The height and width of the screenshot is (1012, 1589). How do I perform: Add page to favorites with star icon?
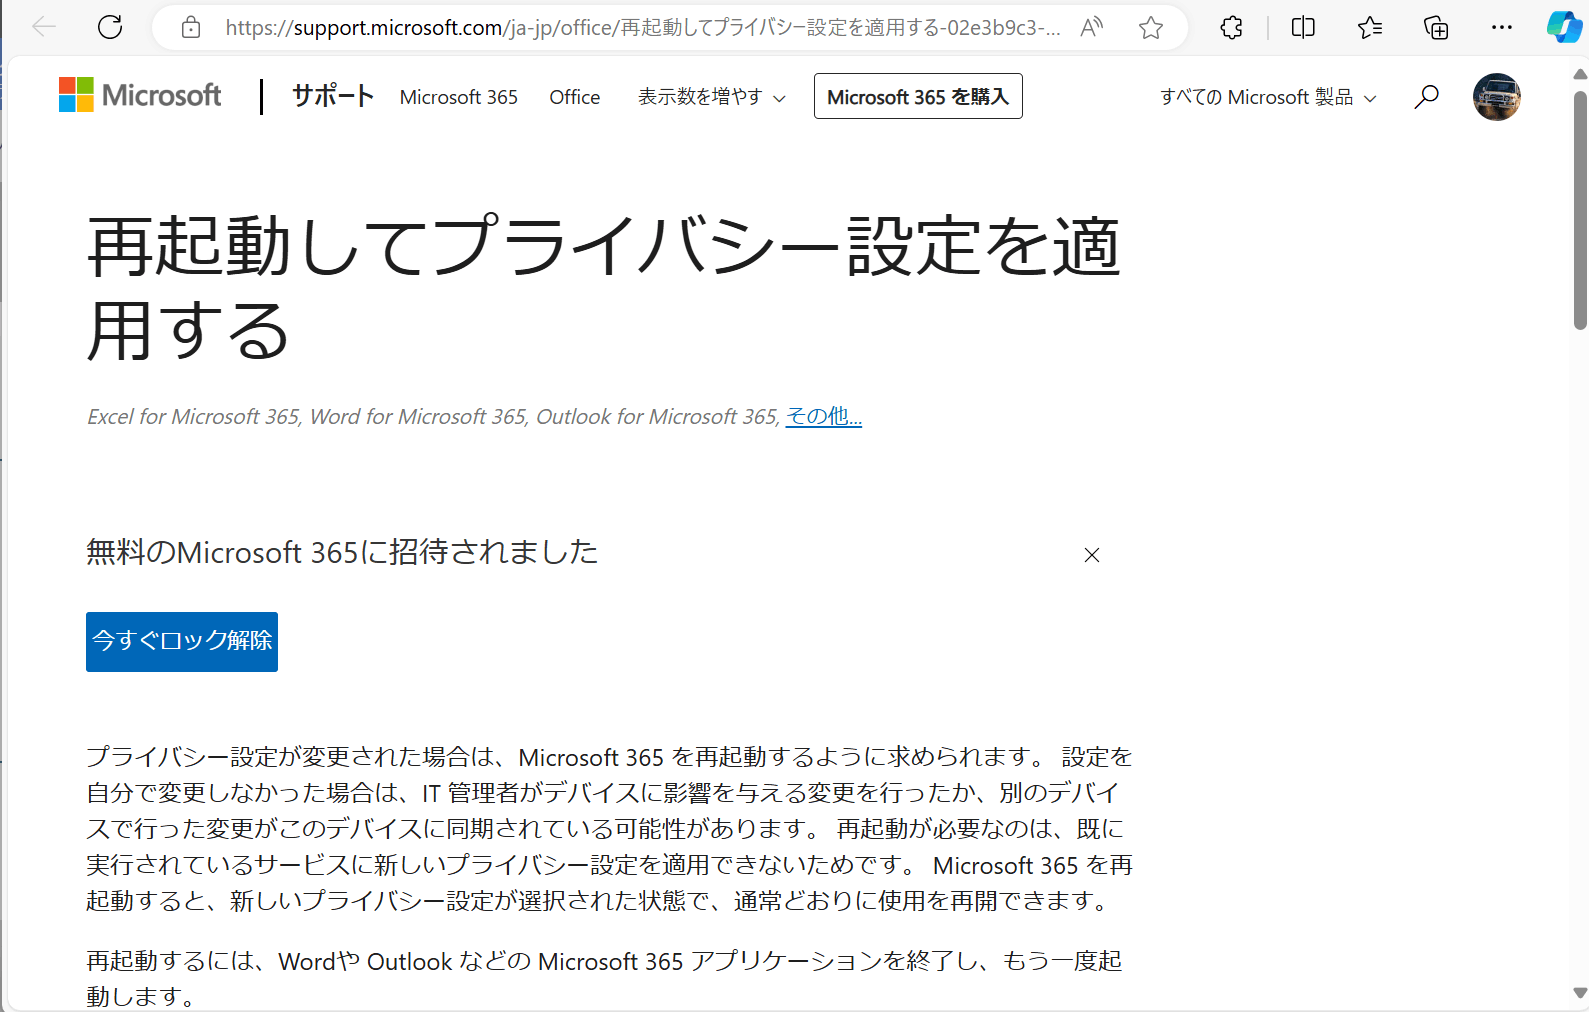coord(1151,28)
